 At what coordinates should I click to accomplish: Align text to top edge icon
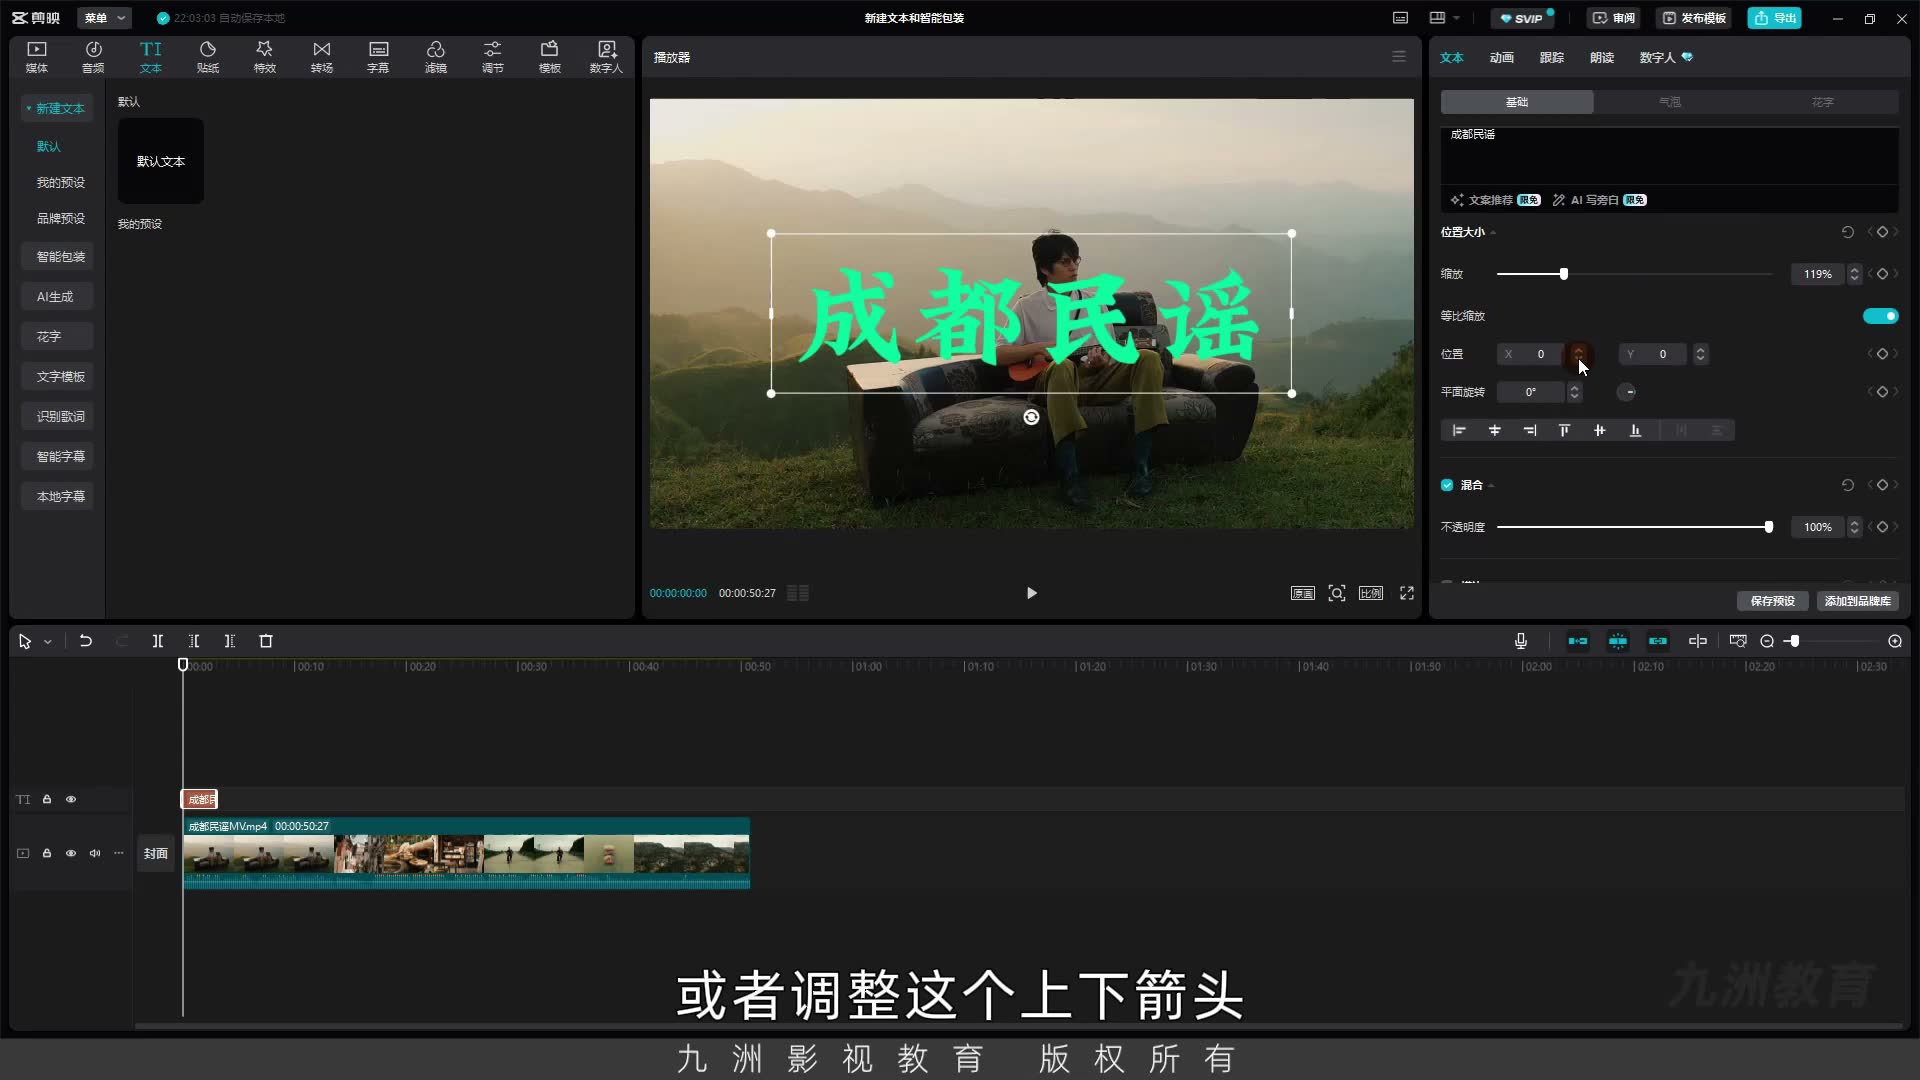[x=1565, y=430]
